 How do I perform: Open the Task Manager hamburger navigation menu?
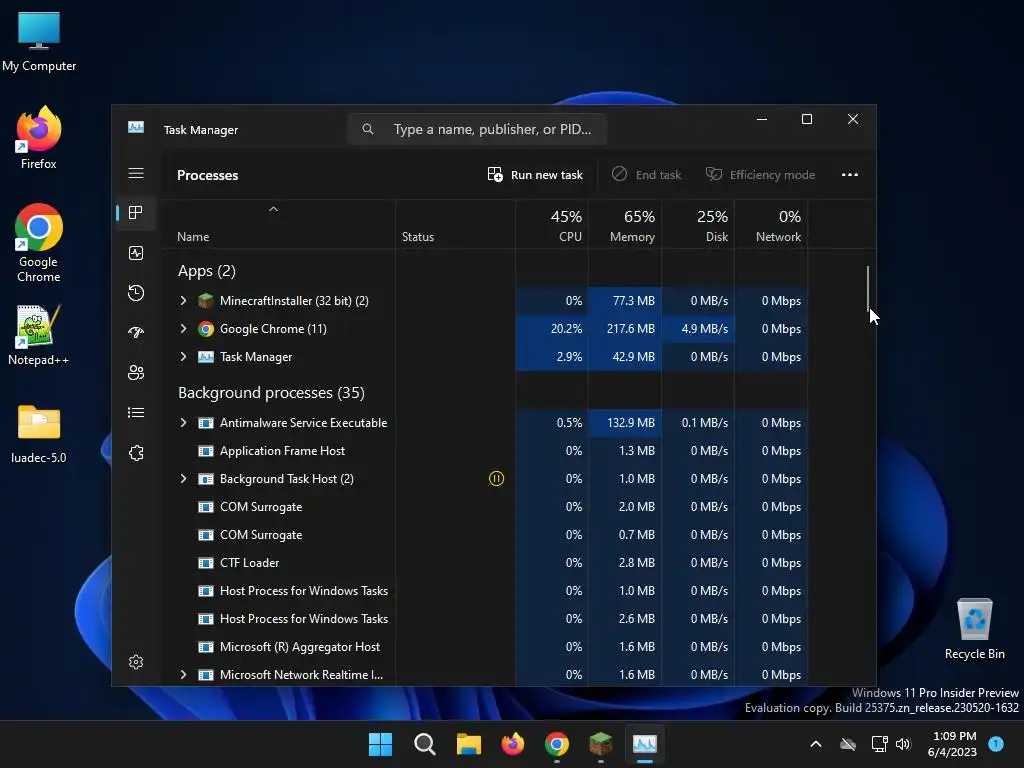136,173
